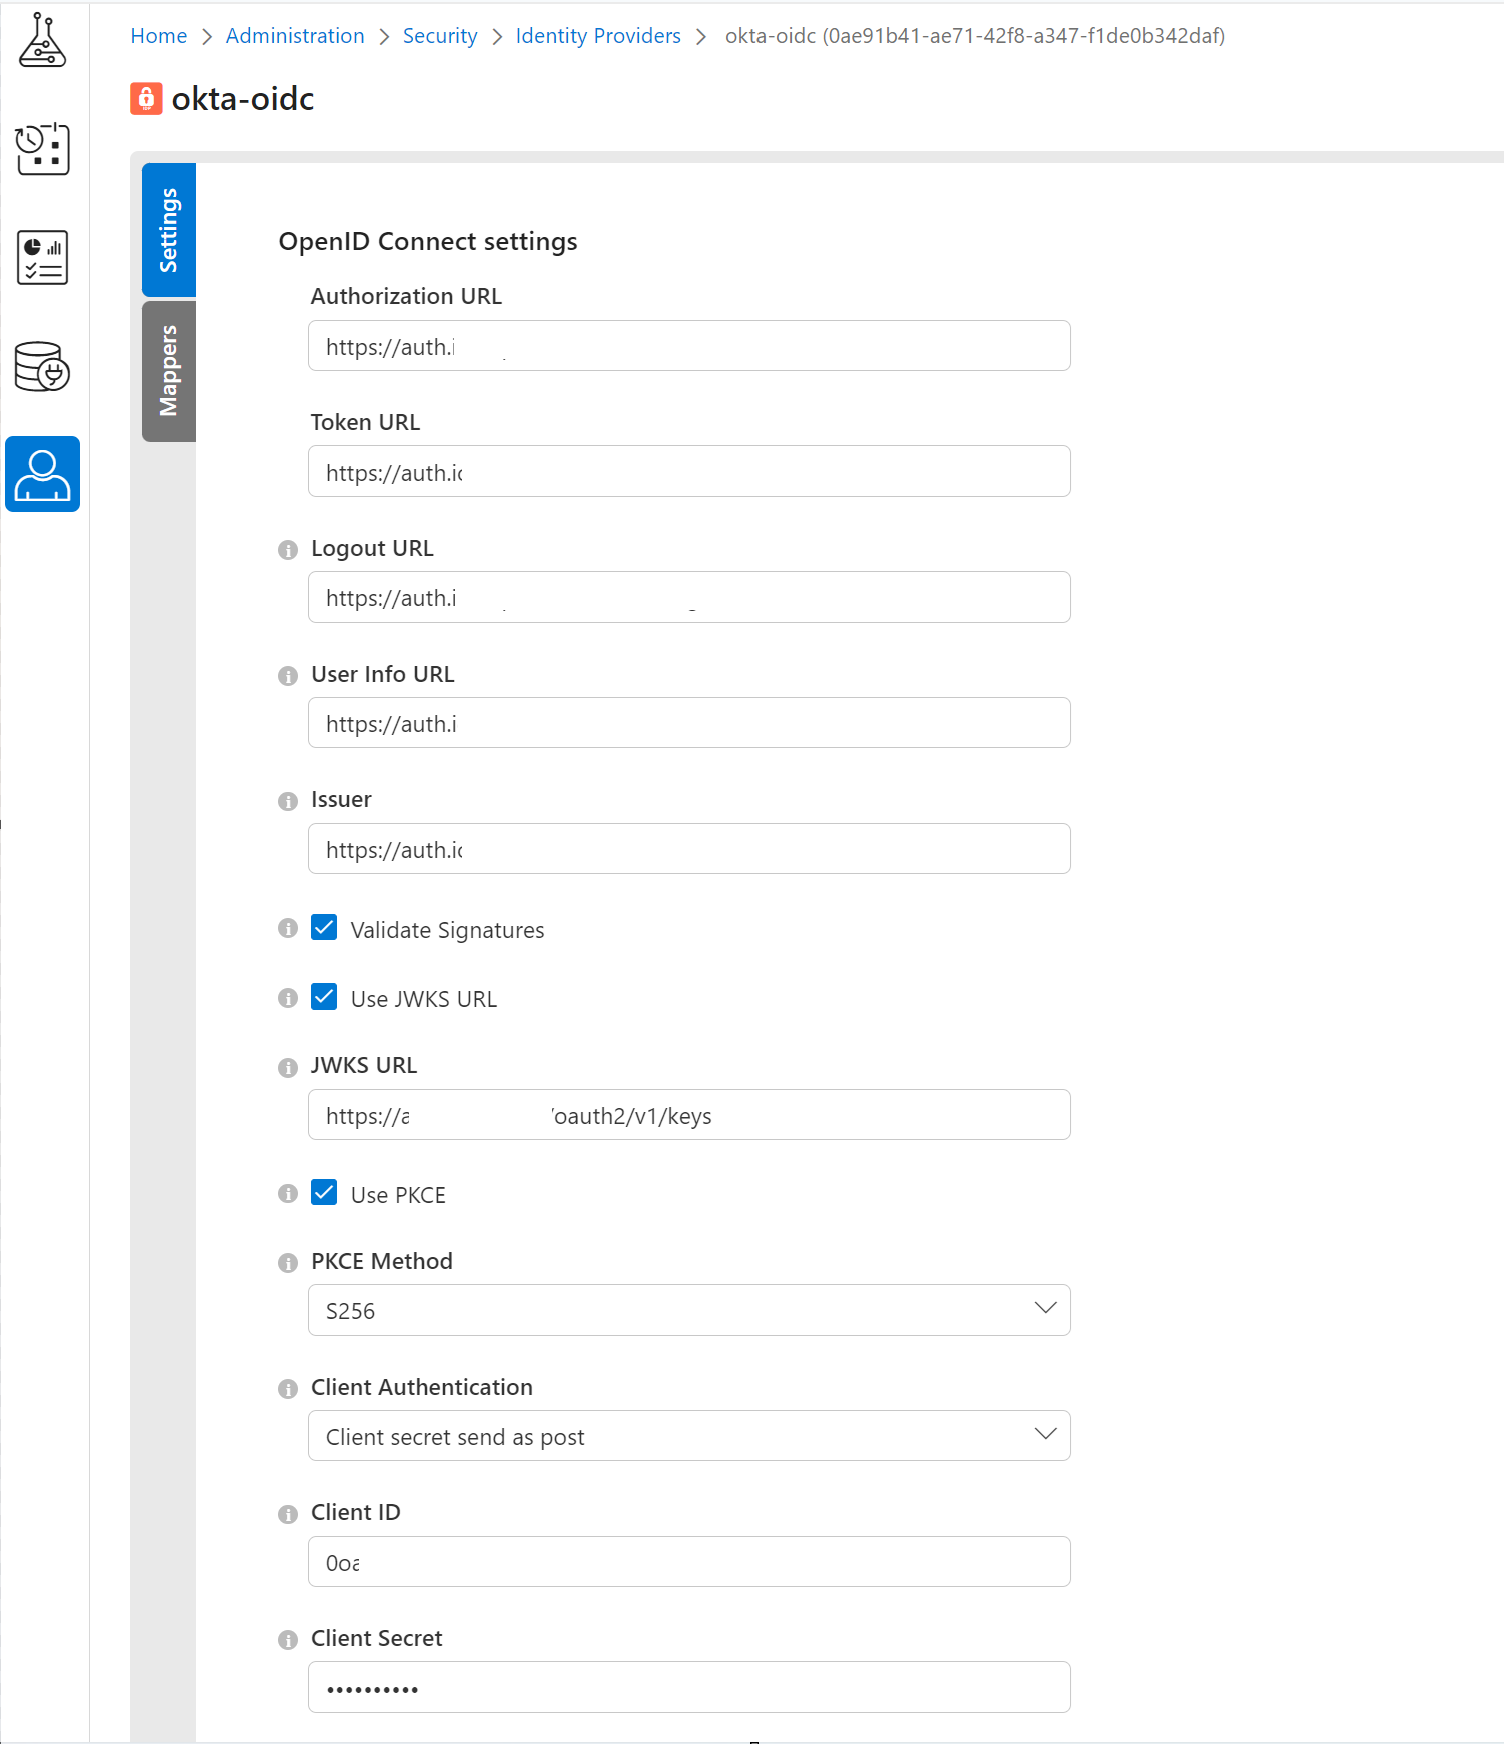Click the info icon next to JWKS URL

click(x=288, y=1067)
